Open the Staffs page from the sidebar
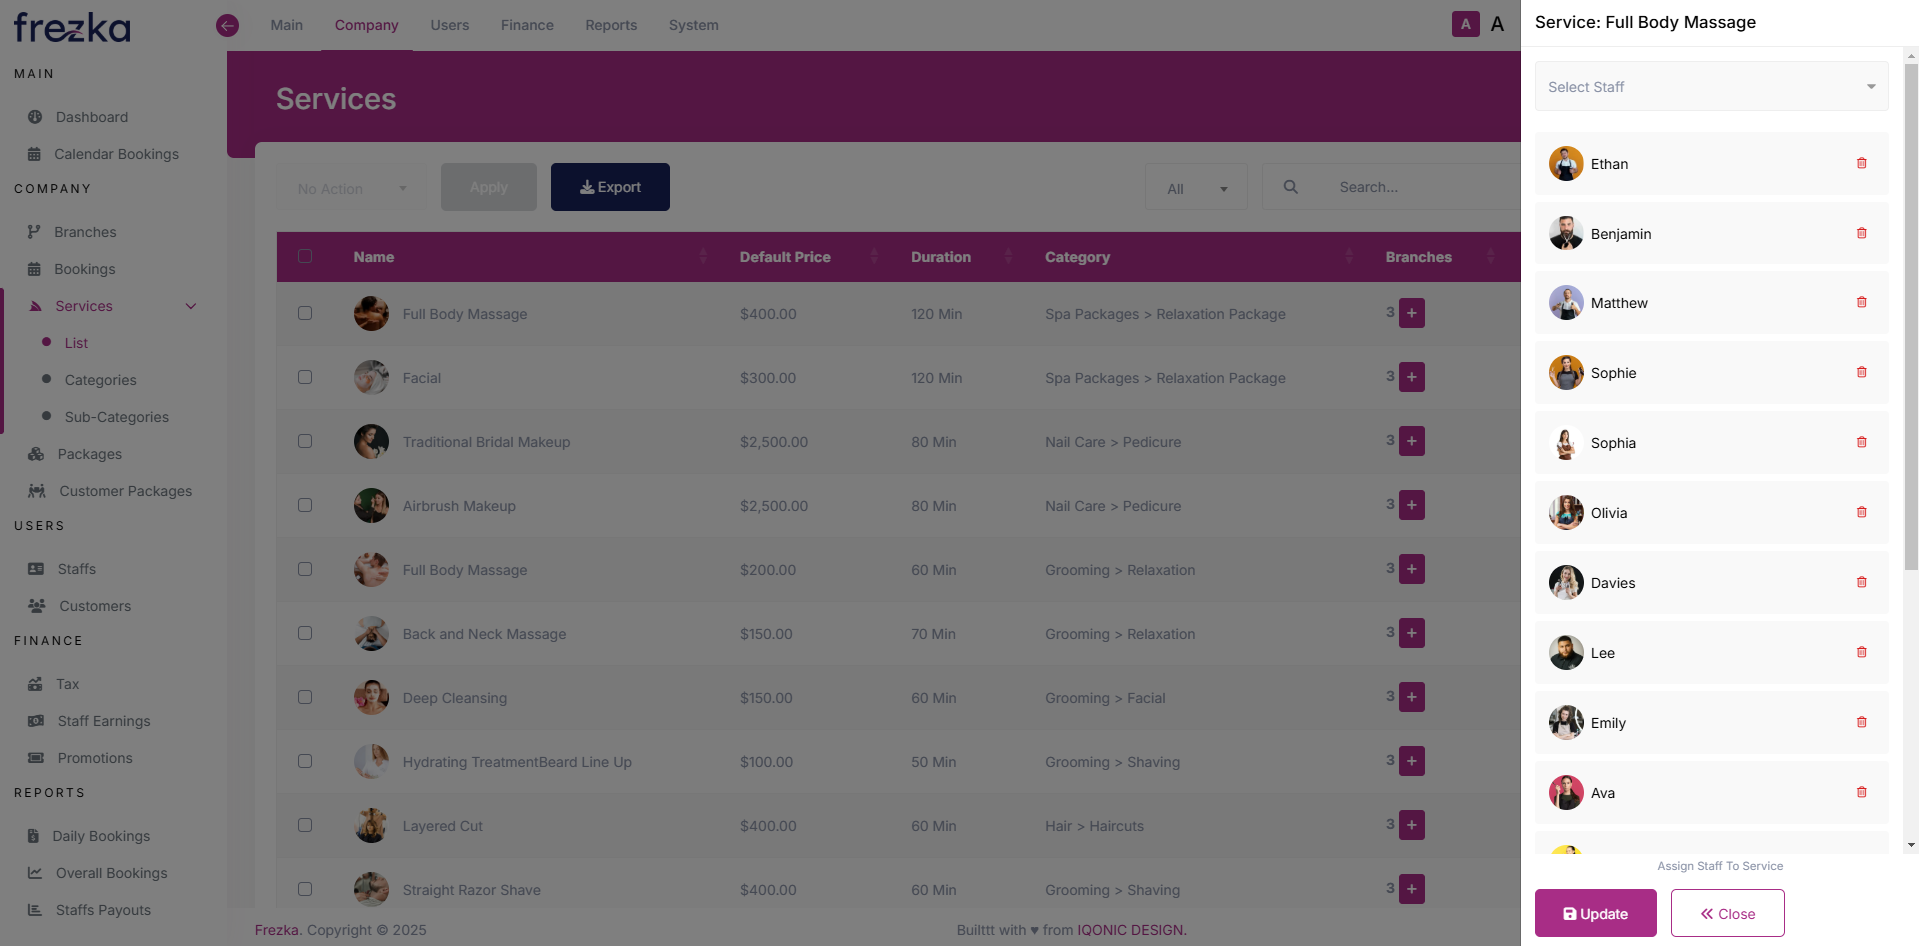 coord(75,569)
